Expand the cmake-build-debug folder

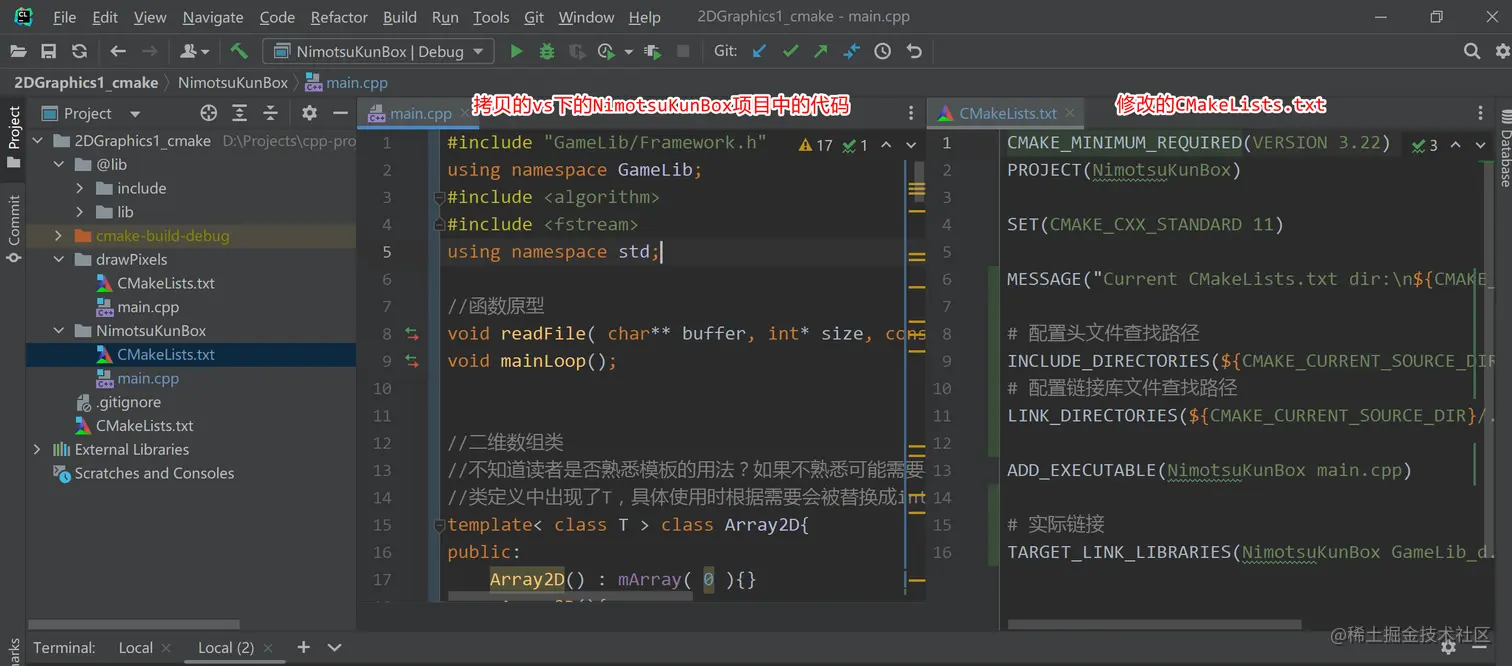coord(58,236)
